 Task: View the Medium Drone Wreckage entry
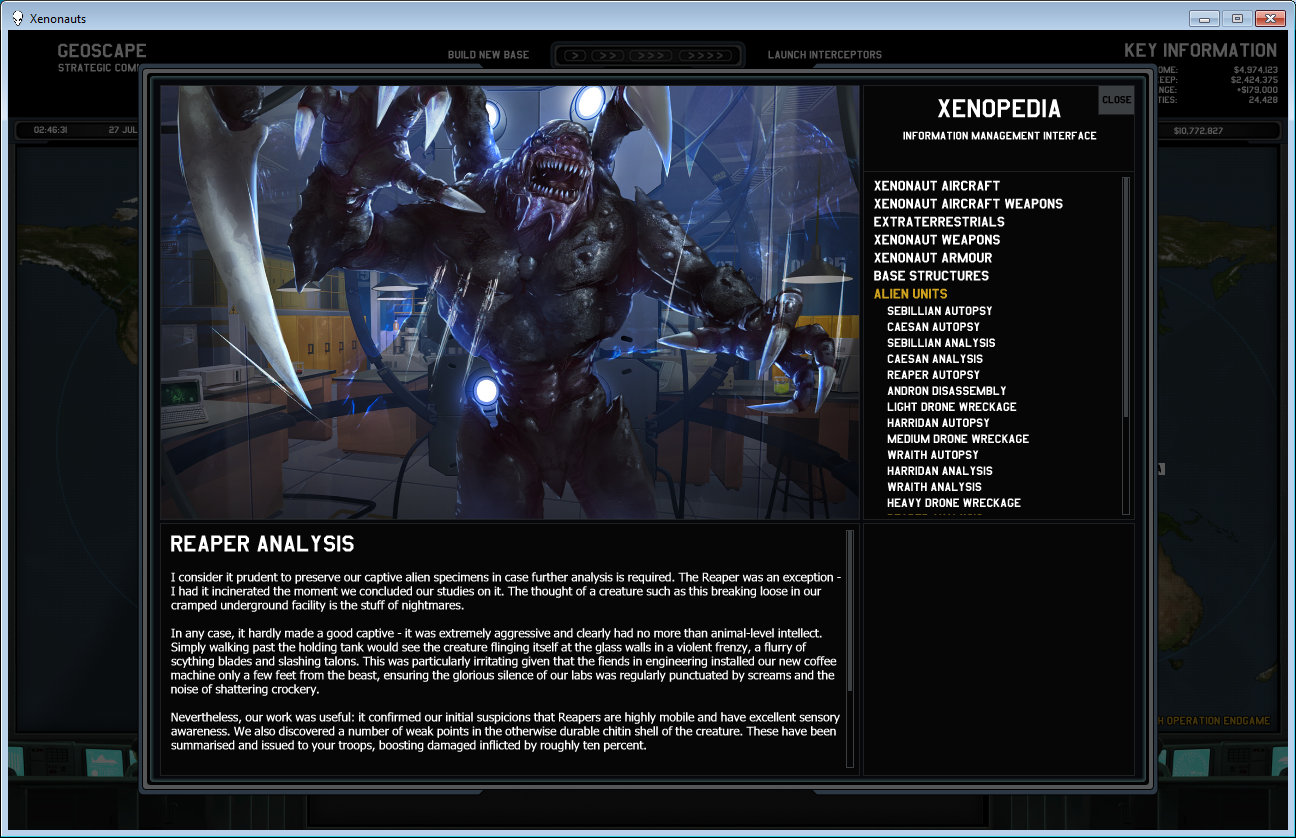[957, 439]
